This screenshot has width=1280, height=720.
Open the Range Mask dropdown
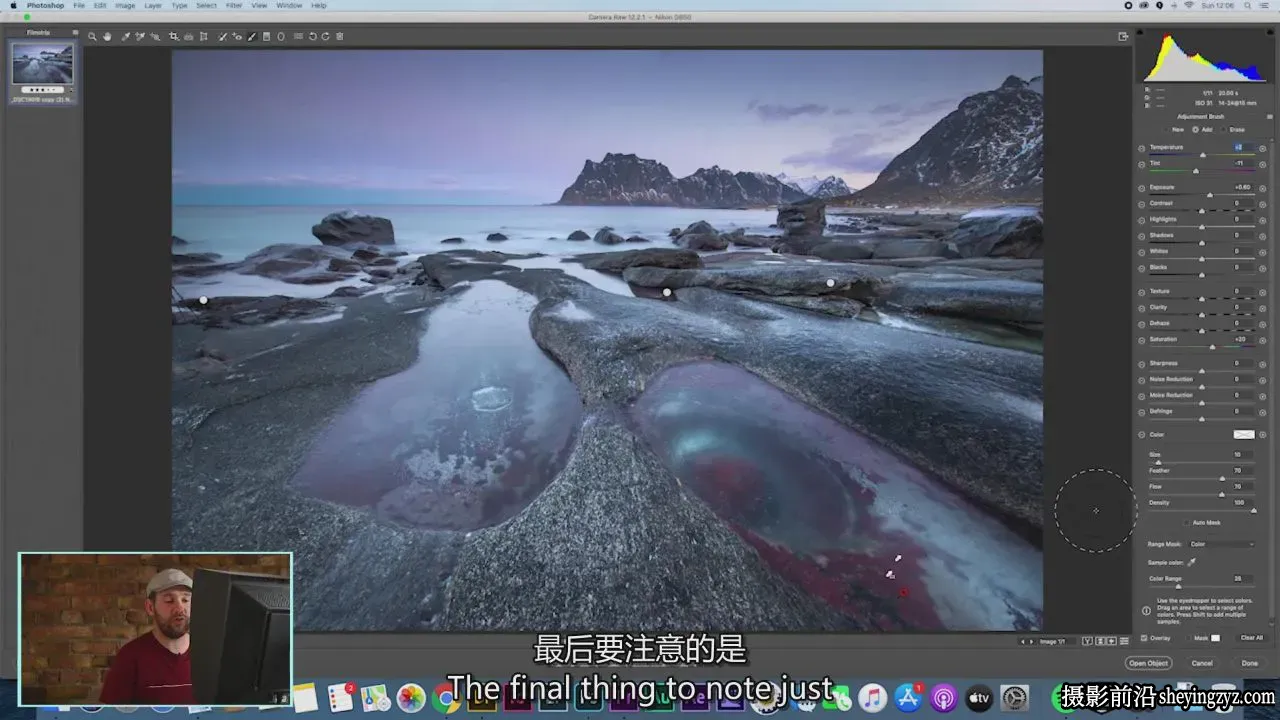click(1221, 544)
